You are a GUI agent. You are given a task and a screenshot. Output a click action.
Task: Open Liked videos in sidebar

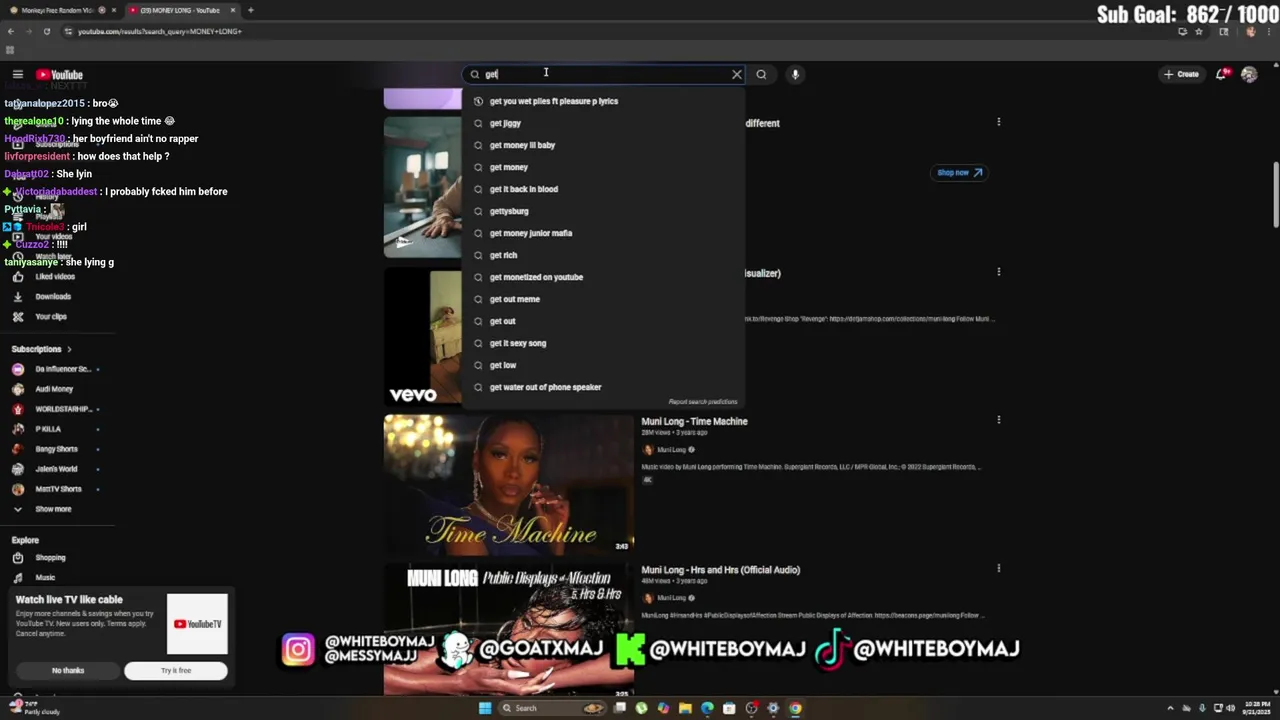57,277
